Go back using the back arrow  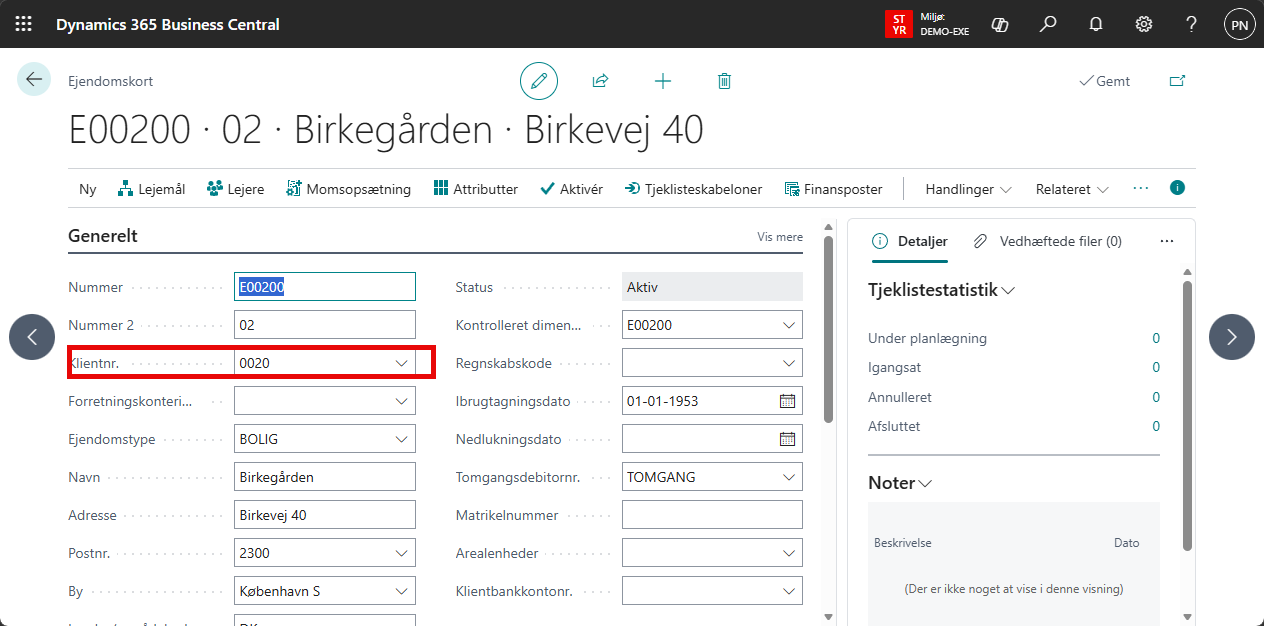click(x=34, y=80)
